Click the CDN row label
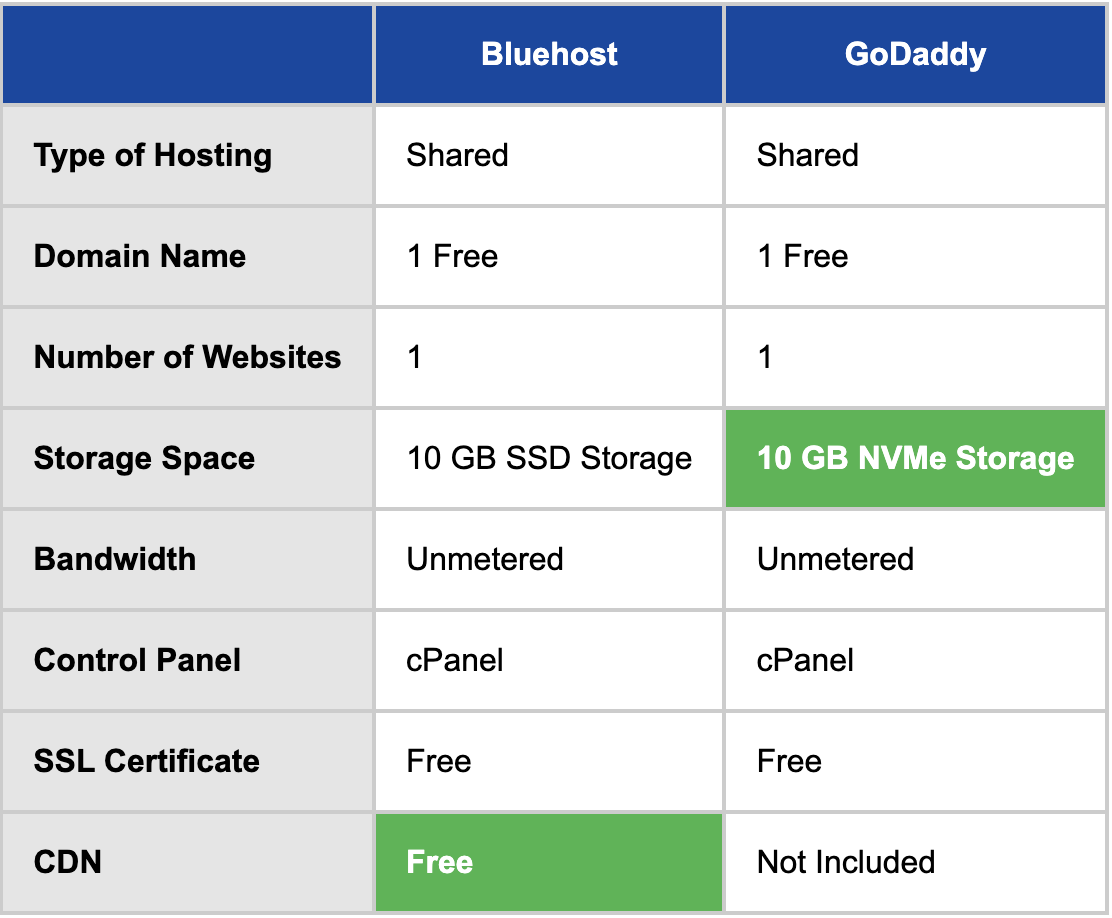The image size is (1112, 918). [x=68, y=862]
